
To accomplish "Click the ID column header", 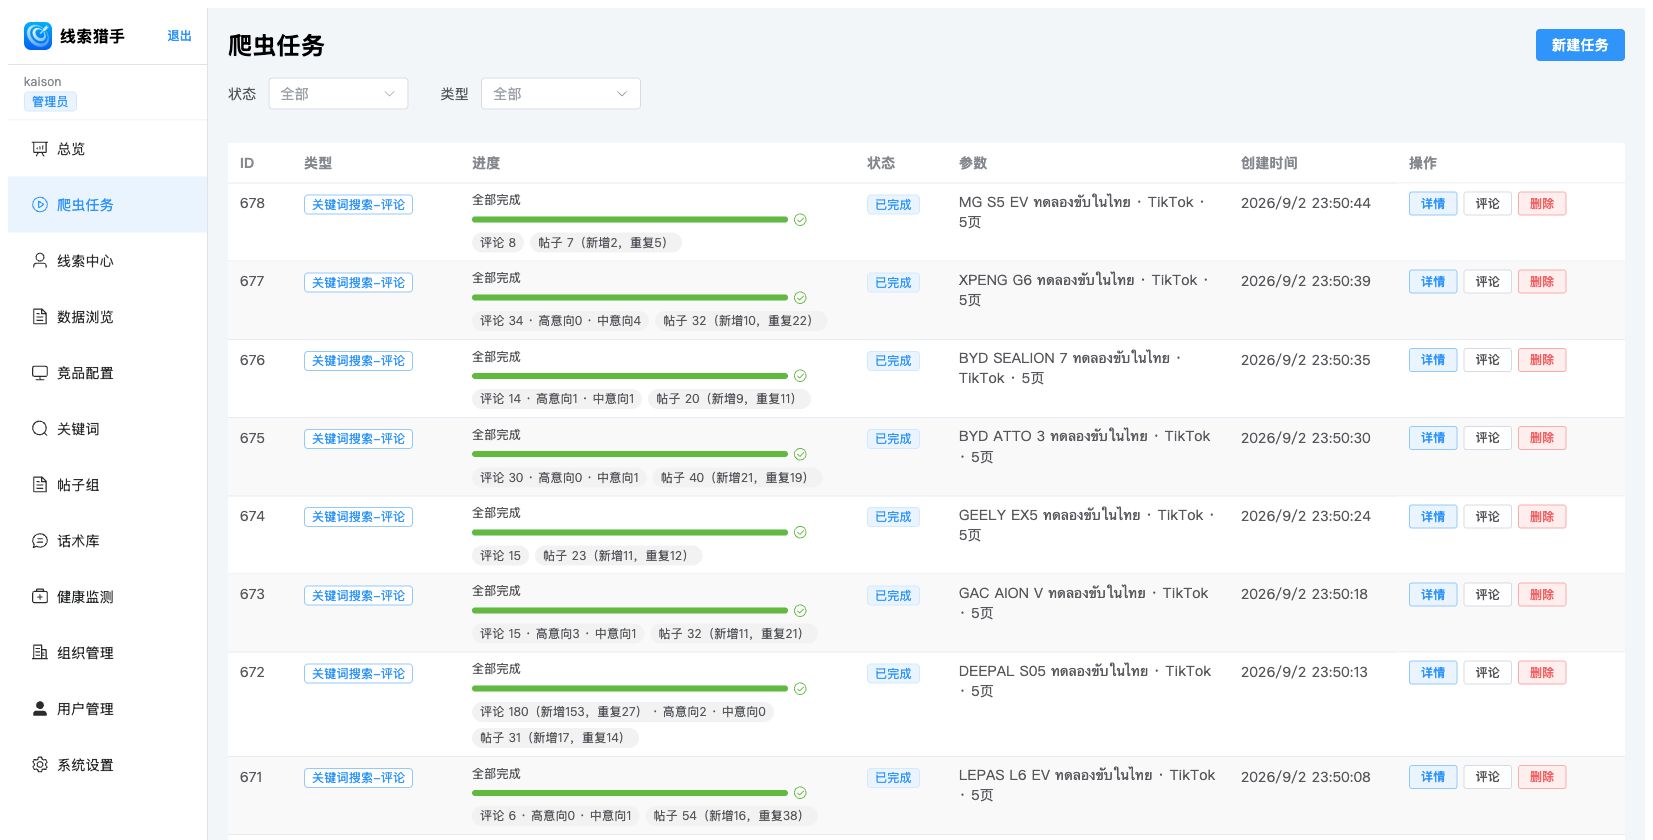I will click(247, 163).
